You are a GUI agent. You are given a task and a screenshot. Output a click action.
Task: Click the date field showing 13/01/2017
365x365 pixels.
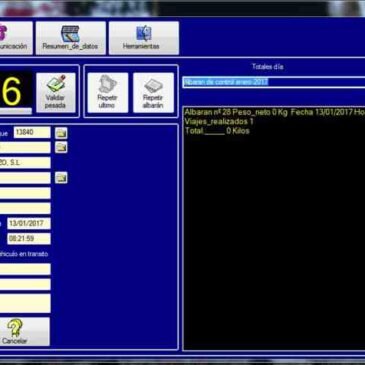[x=29, y=224]
